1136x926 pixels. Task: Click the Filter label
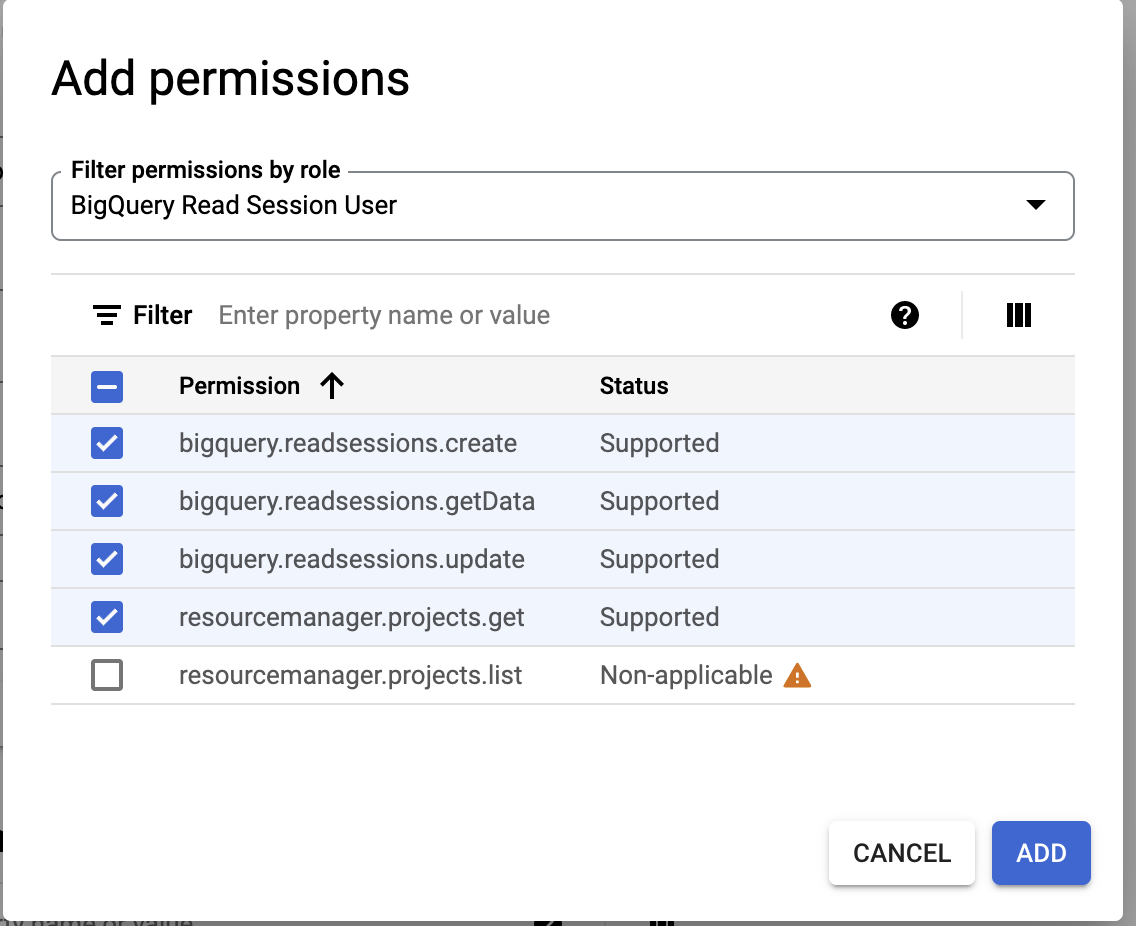162,315
